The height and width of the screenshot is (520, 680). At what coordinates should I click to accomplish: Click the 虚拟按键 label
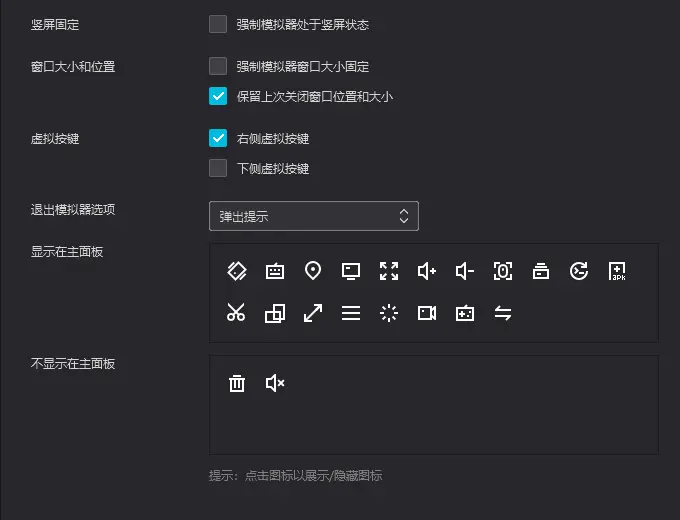point(55,139)
